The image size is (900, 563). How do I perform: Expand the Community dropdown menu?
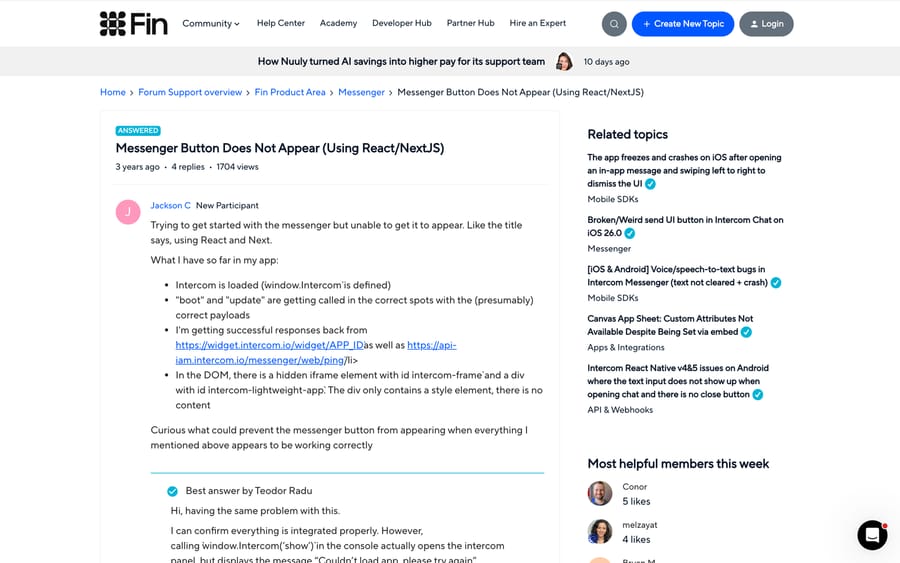pyautogui.click(x=211, y=24)
